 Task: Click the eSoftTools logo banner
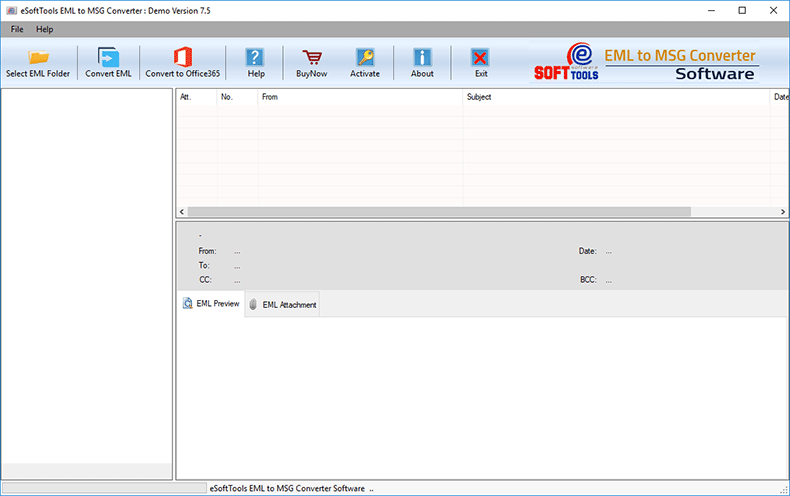(645, 62)
